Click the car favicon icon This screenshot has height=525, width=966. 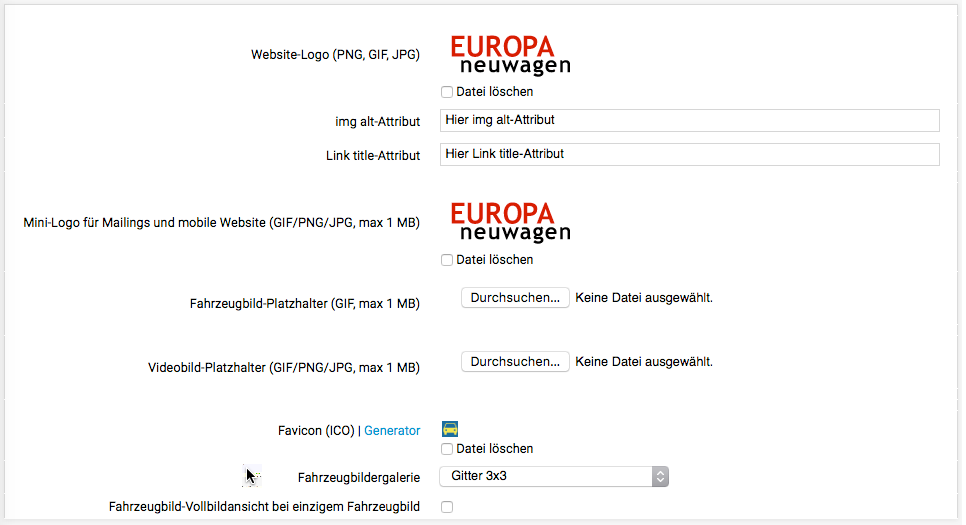pos(450,429)
